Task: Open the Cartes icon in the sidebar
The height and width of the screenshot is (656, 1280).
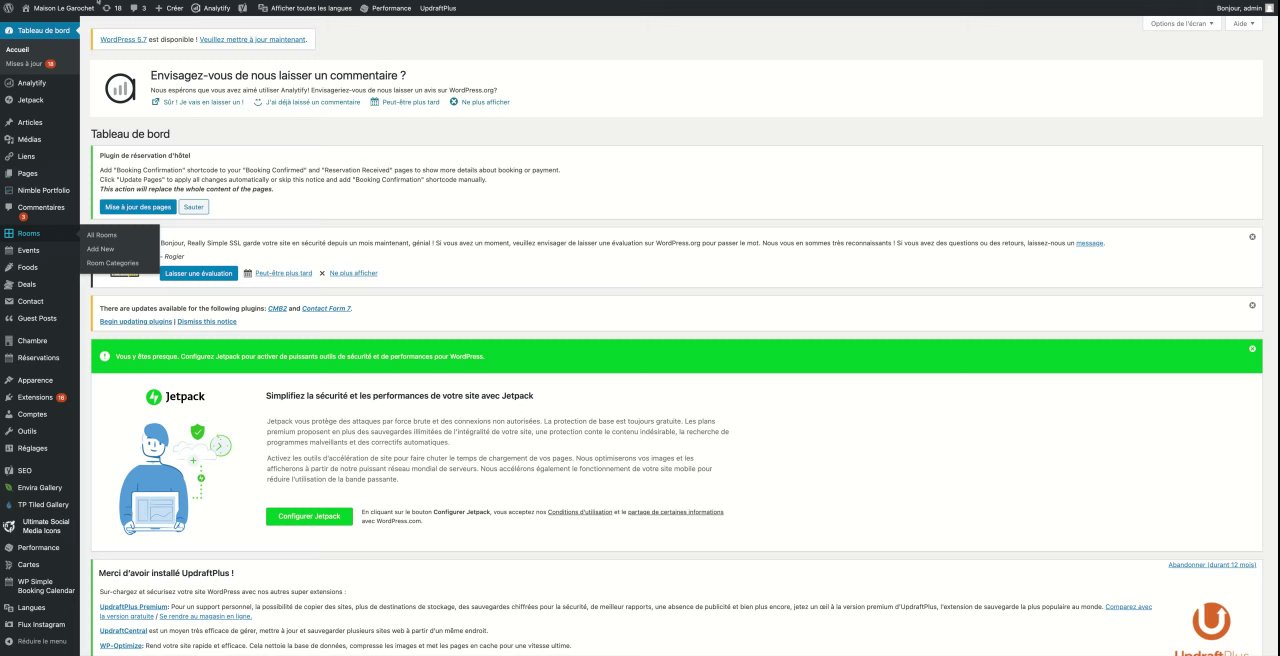Action: tap(9, 564)
